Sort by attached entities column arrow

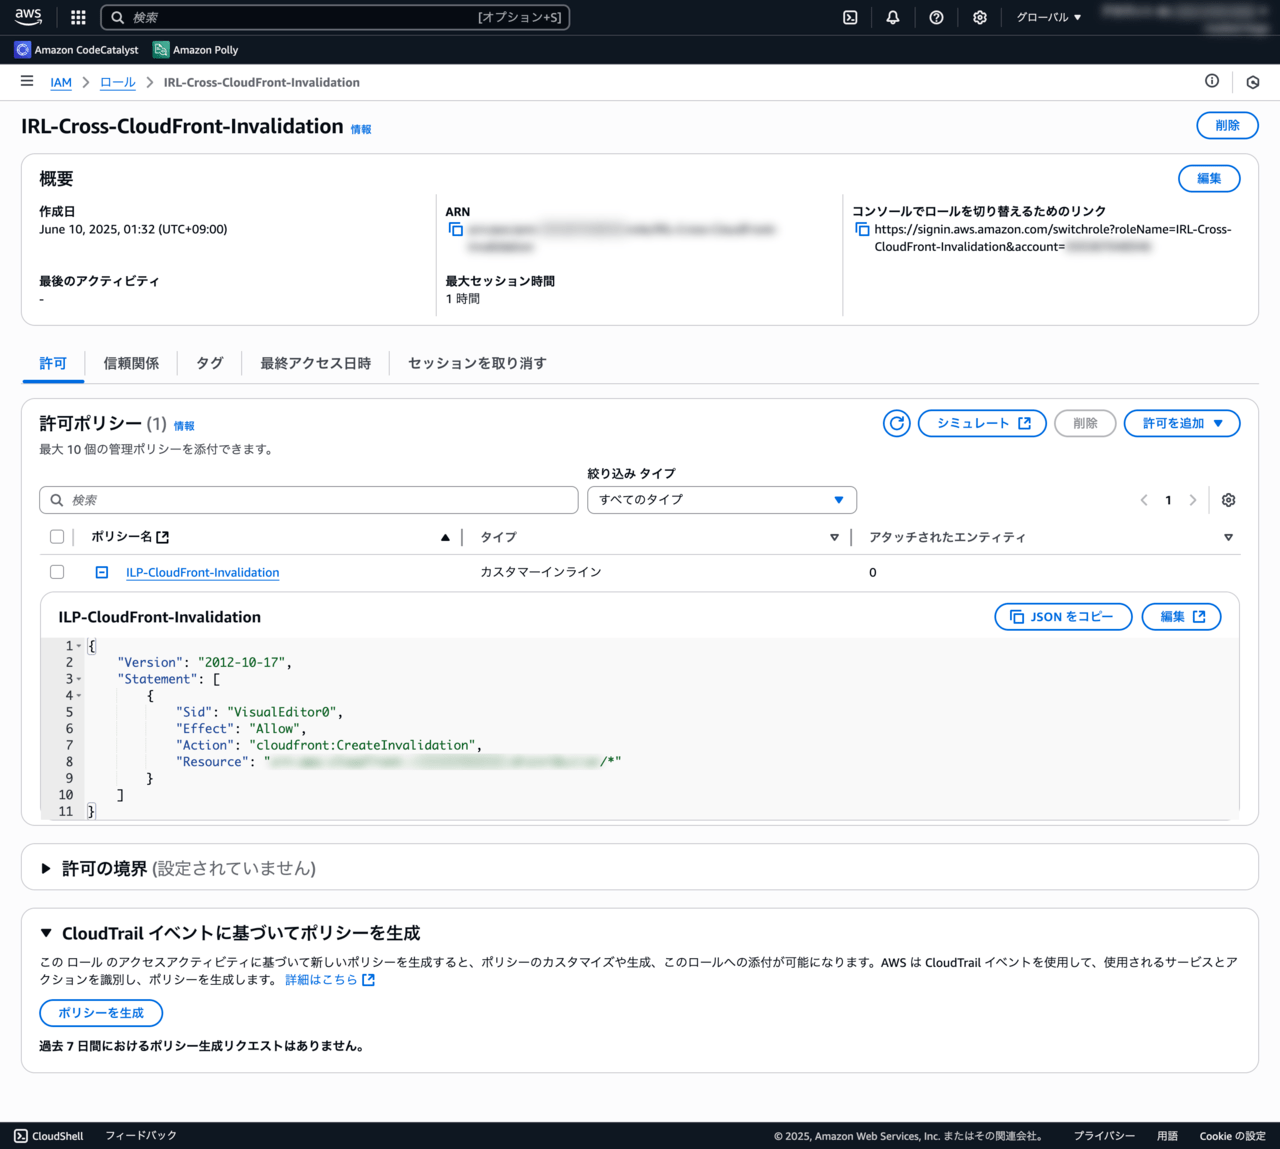[1228, 538]
